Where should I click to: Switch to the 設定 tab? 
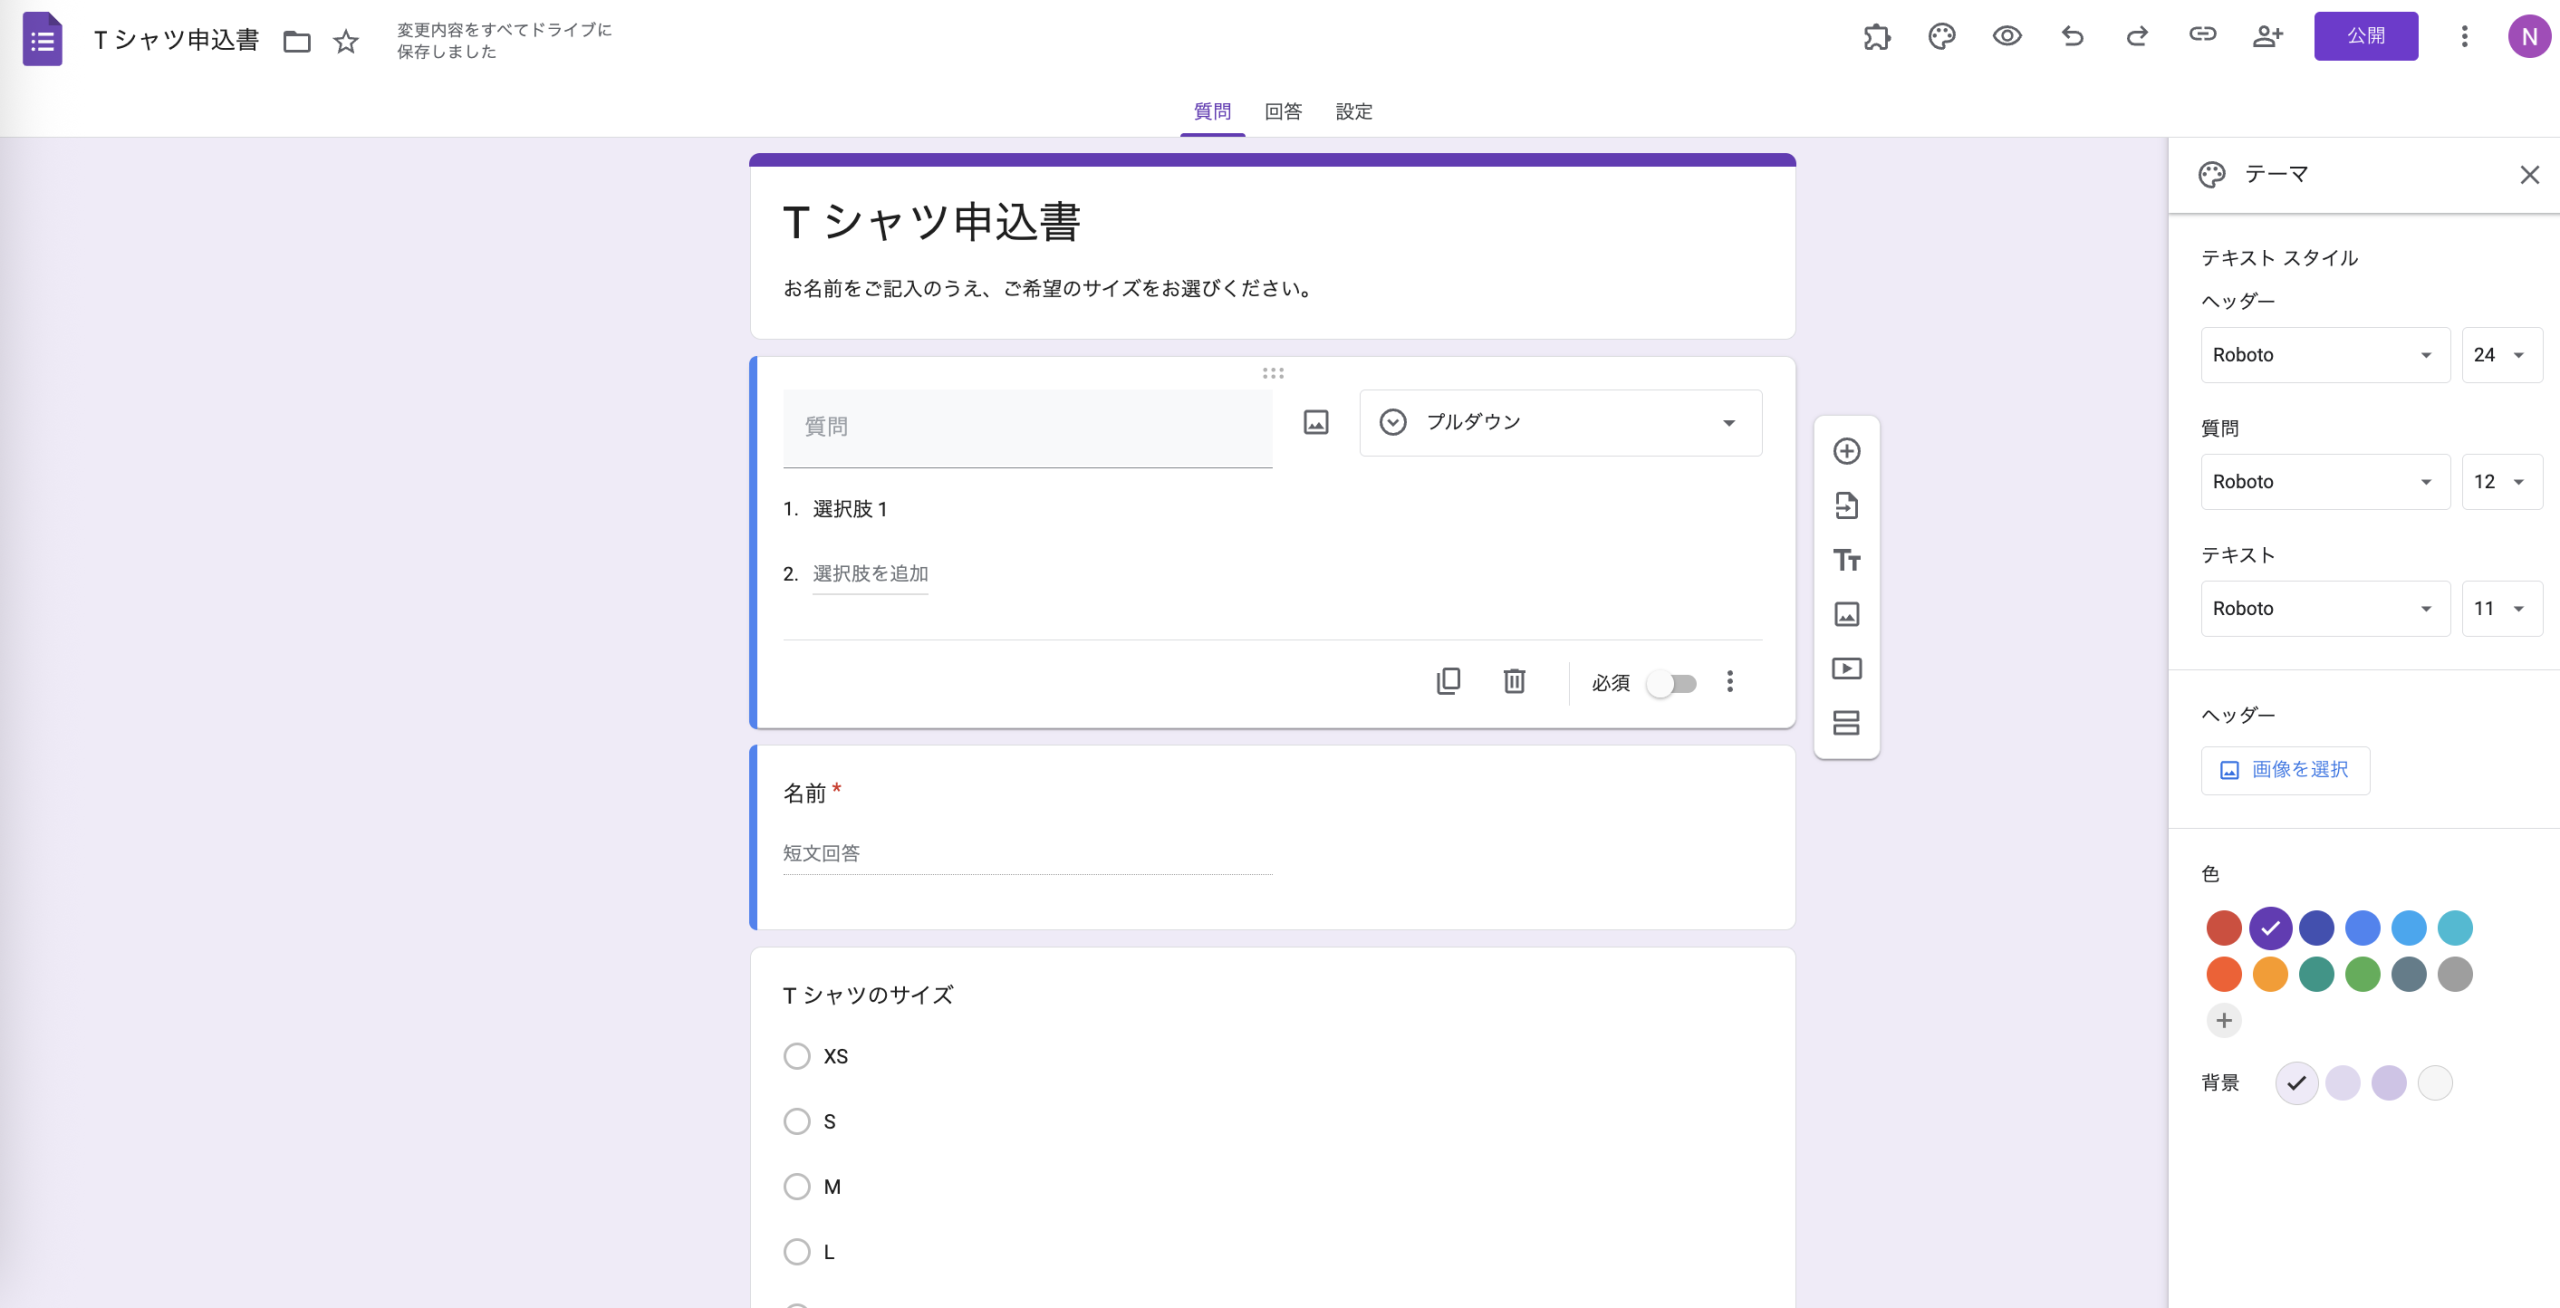click(1354, 111)
